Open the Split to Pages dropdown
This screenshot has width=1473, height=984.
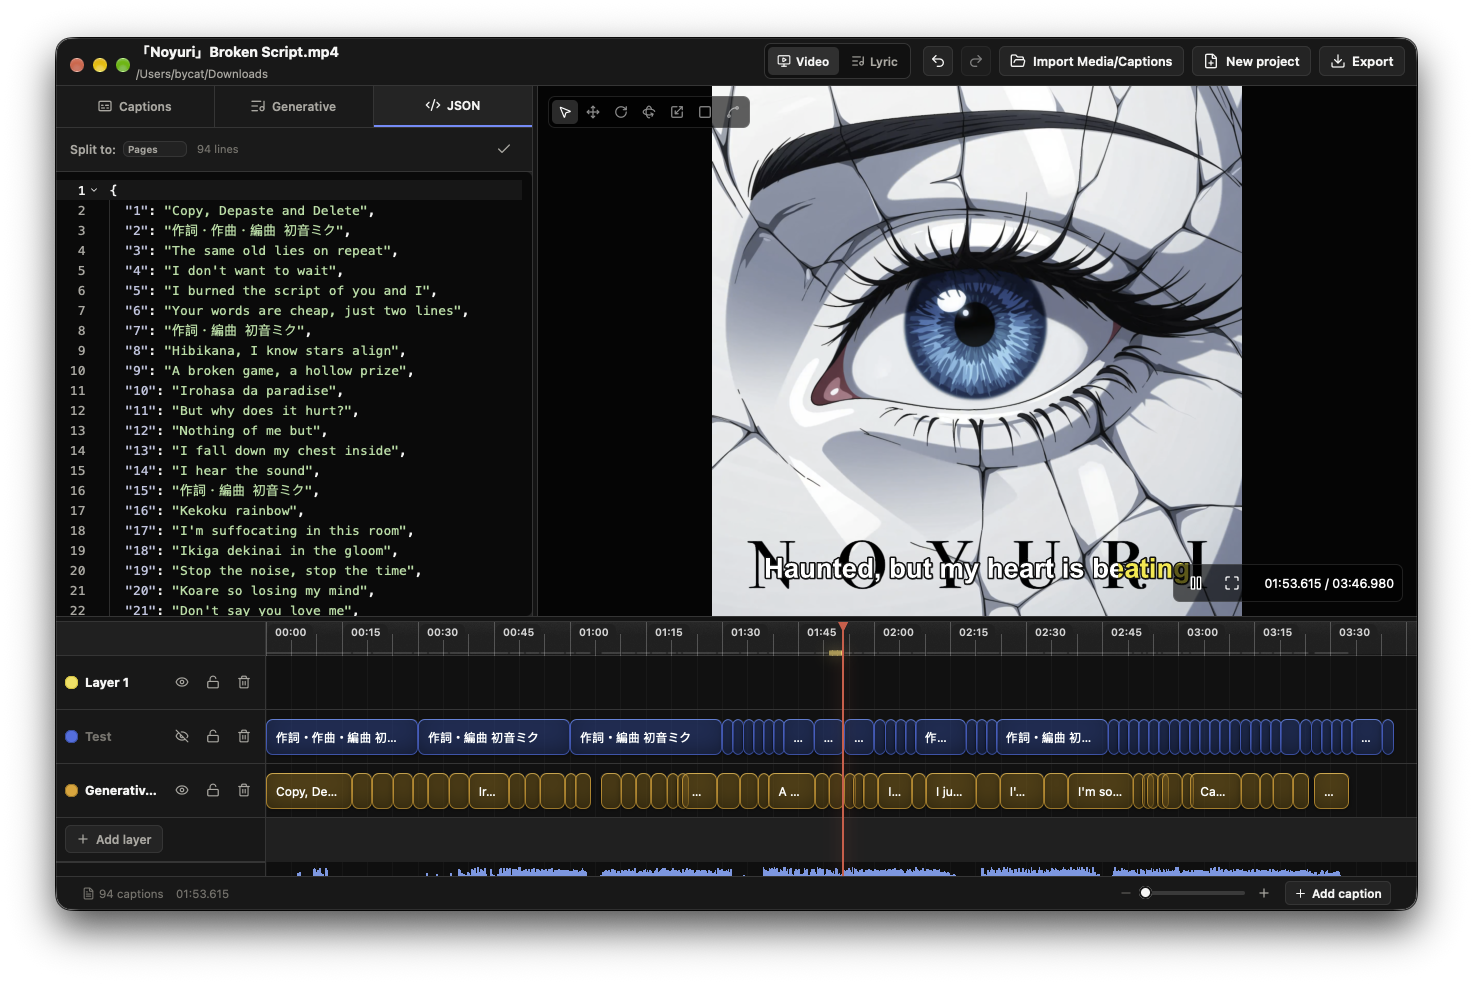155,149
